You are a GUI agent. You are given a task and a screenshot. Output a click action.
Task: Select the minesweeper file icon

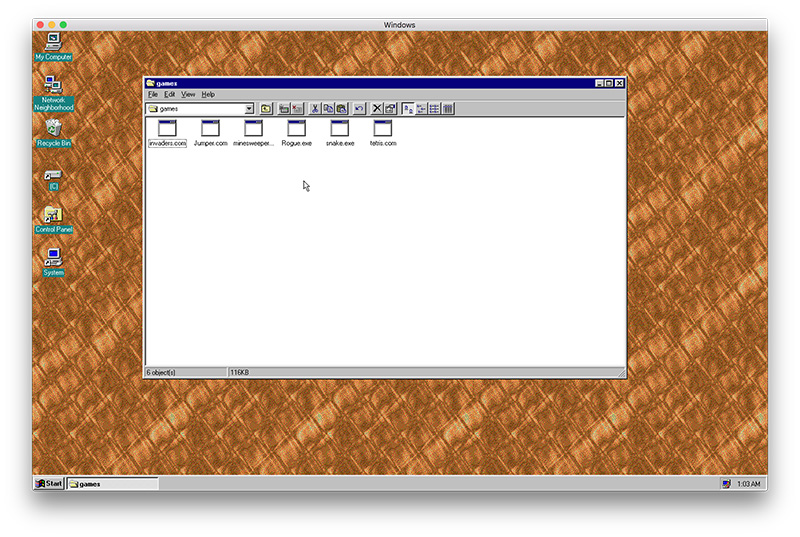(253, 128)
